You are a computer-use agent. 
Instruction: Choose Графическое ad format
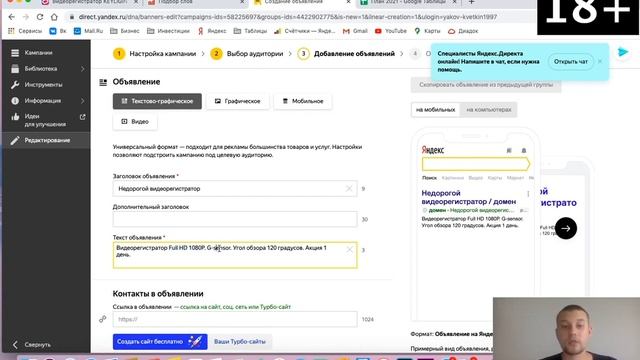click(238, 101)
